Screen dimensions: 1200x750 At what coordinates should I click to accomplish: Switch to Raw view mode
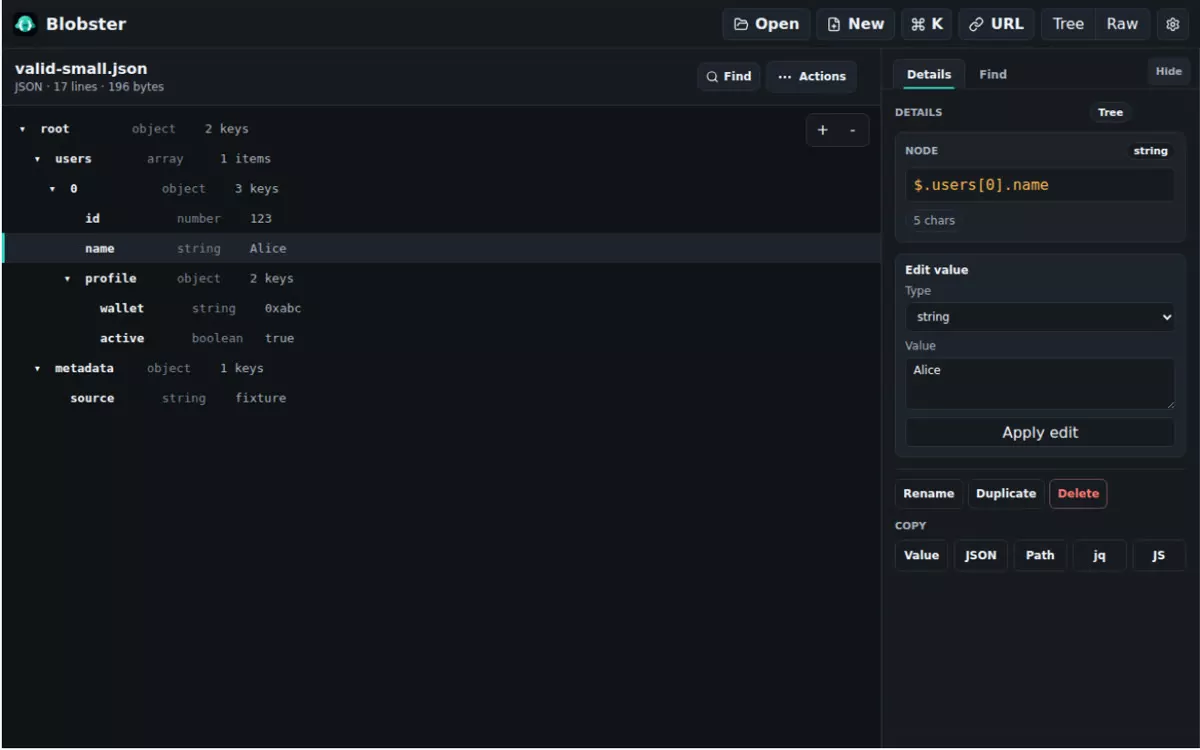coord(1122,24)
